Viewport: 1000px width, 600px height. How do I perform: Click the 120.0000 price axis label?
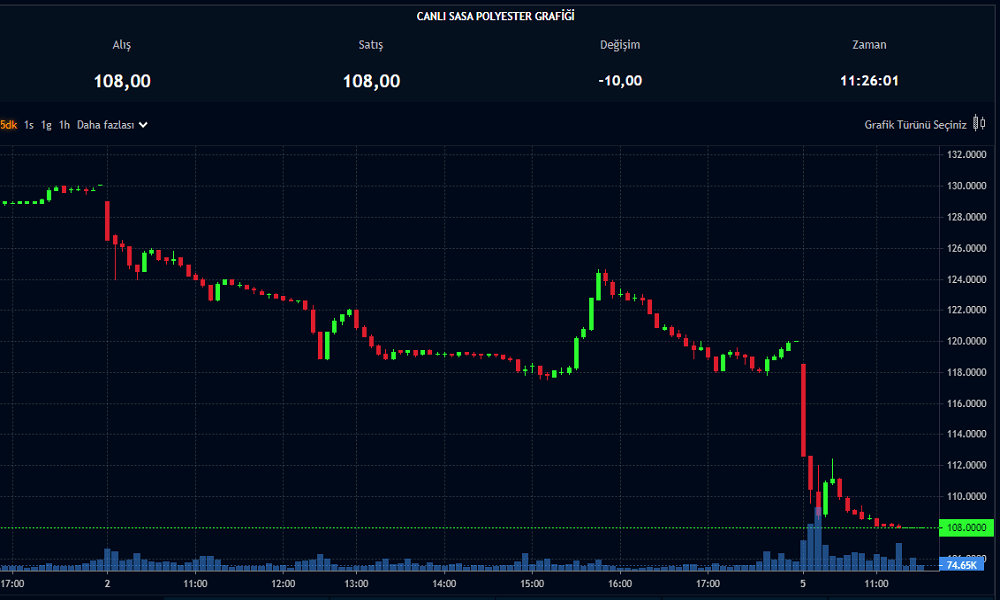[966, 341]
